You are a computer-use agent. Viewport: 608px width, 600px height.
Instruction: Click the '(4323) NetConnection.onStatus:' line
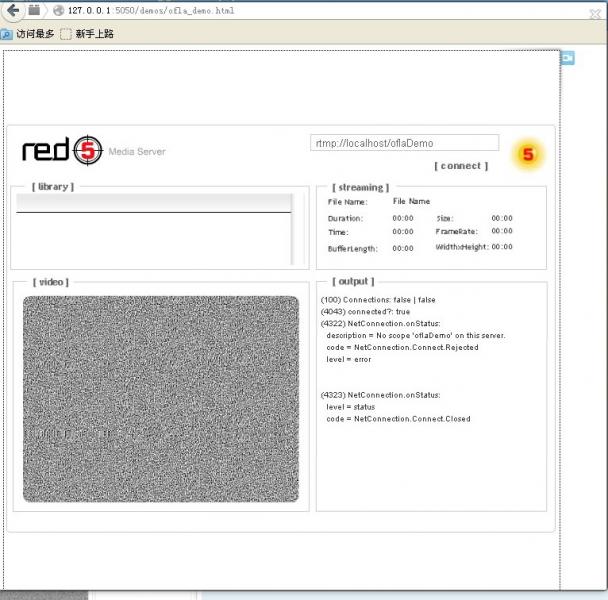(x=380, y=395)
